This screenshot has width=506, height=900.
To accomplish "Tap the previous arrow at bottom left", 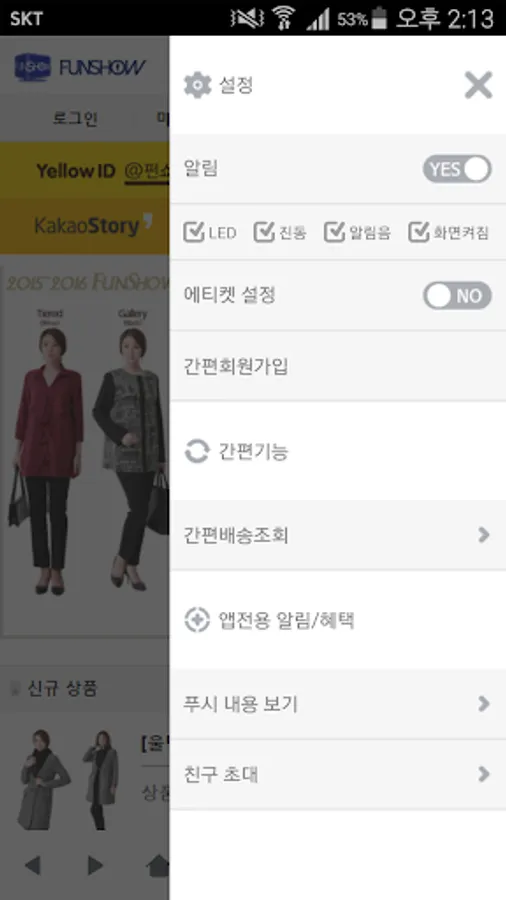I will [33, 865].
